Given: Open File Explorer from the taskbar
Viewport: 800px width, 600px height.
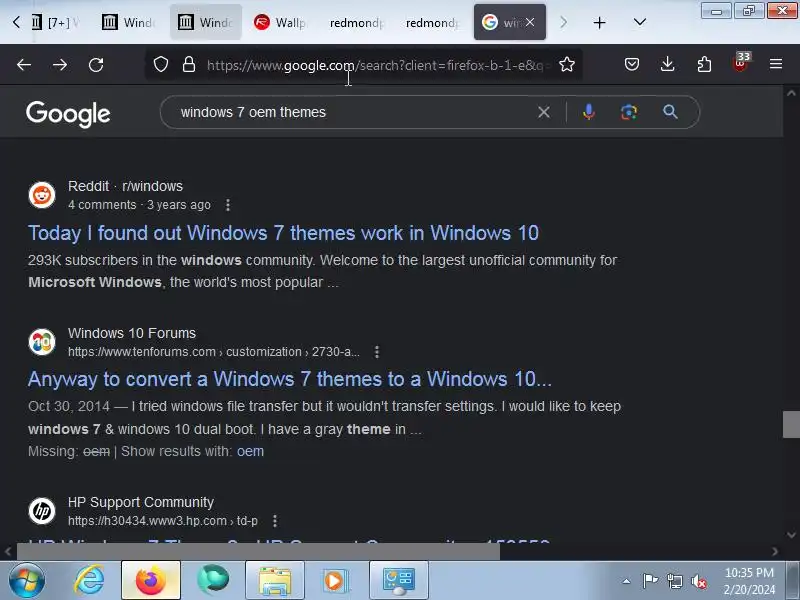Looking at the screenshot, I should pos(275,580).
